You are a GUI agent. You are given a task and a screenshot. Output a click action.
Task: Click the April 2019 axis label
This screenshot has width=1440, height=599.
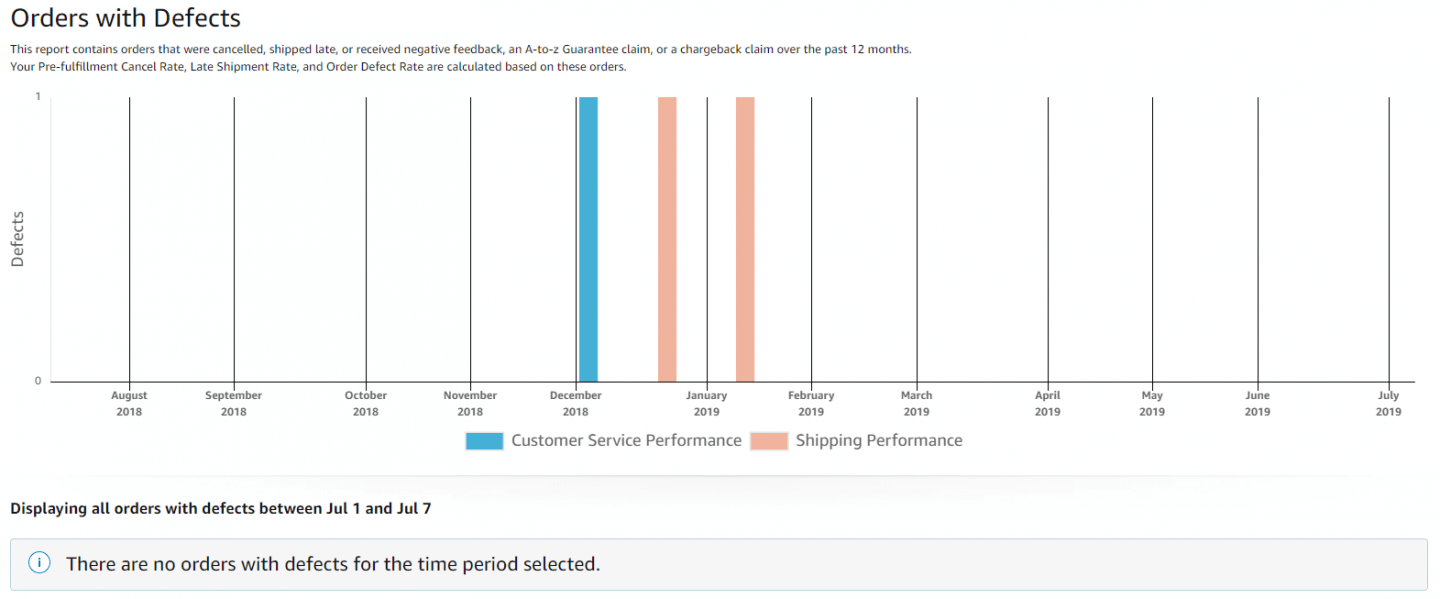click(x=1048, y=403)
